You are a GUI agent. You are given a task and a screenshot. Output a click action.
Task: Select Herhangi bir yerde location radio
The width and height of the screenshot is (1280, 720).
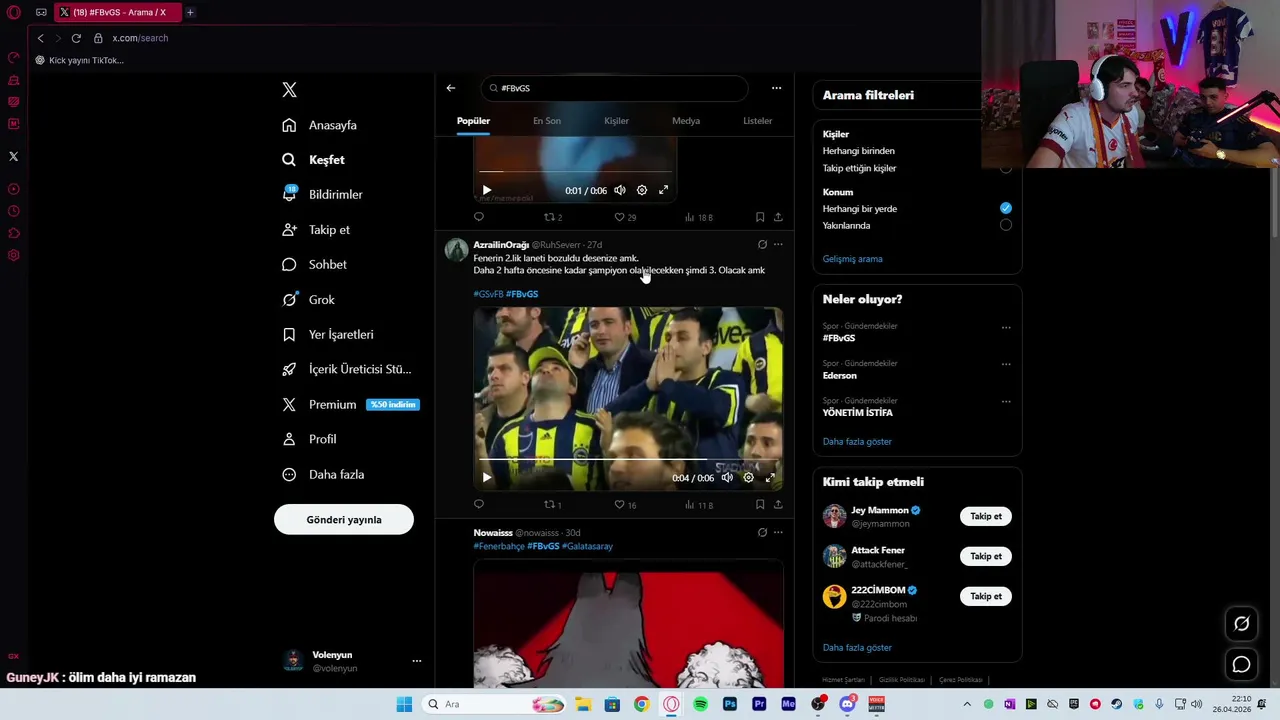coord(1006,208)
